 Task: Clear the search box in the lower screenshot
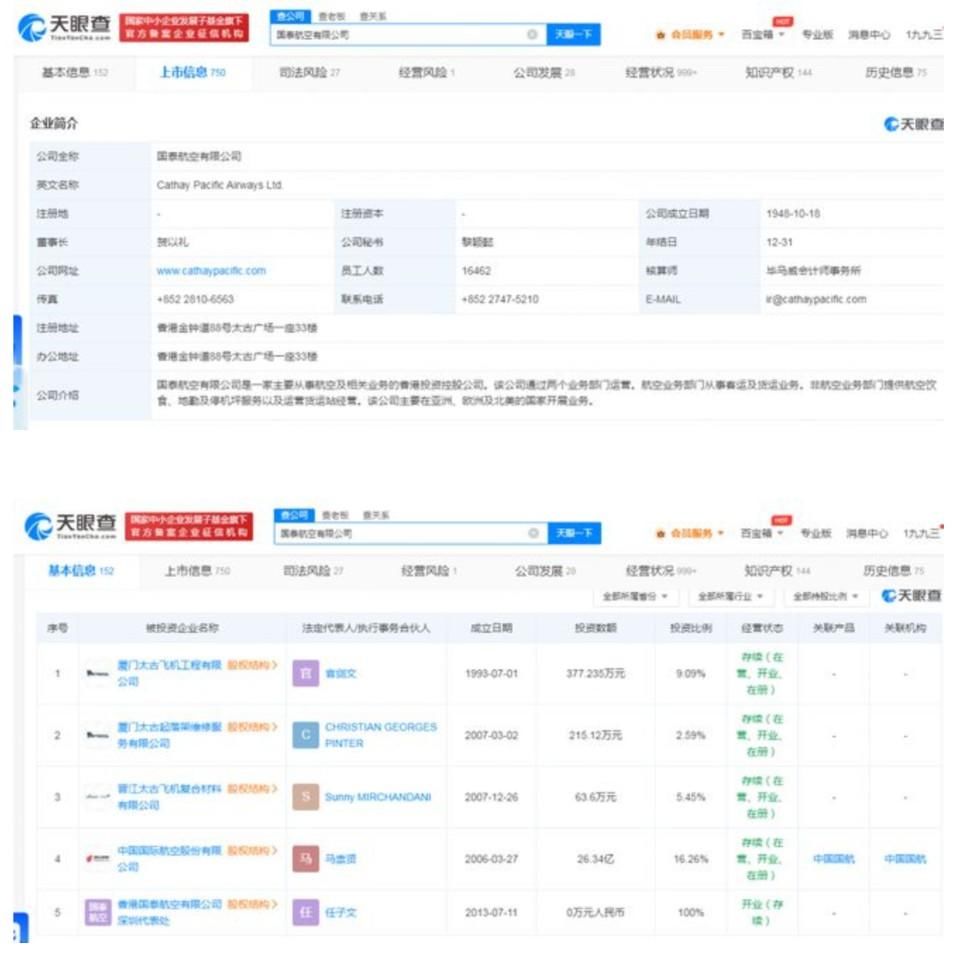(533, 533)
